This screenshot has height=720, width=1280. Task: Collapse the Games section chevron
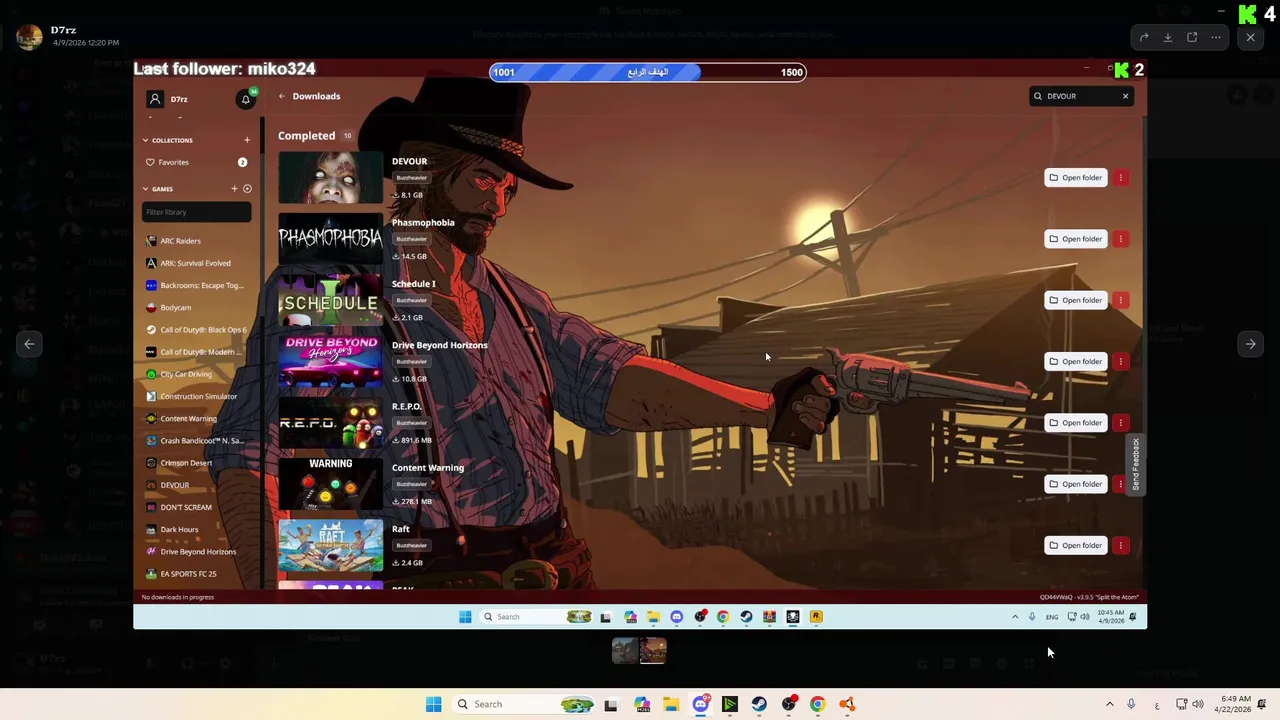[145, 189]
